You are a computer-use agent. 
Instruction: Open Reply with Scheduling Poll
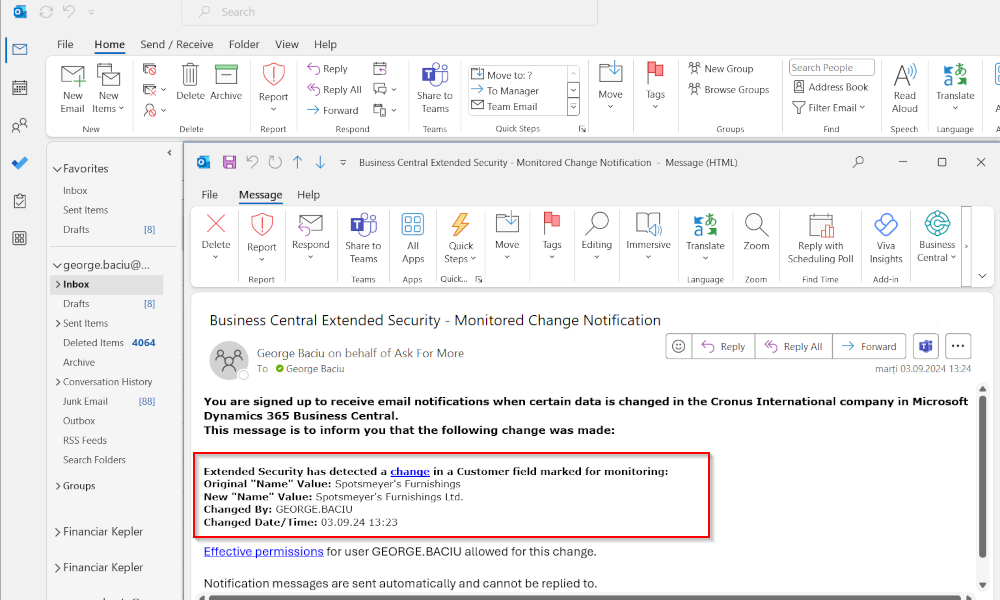819,240
